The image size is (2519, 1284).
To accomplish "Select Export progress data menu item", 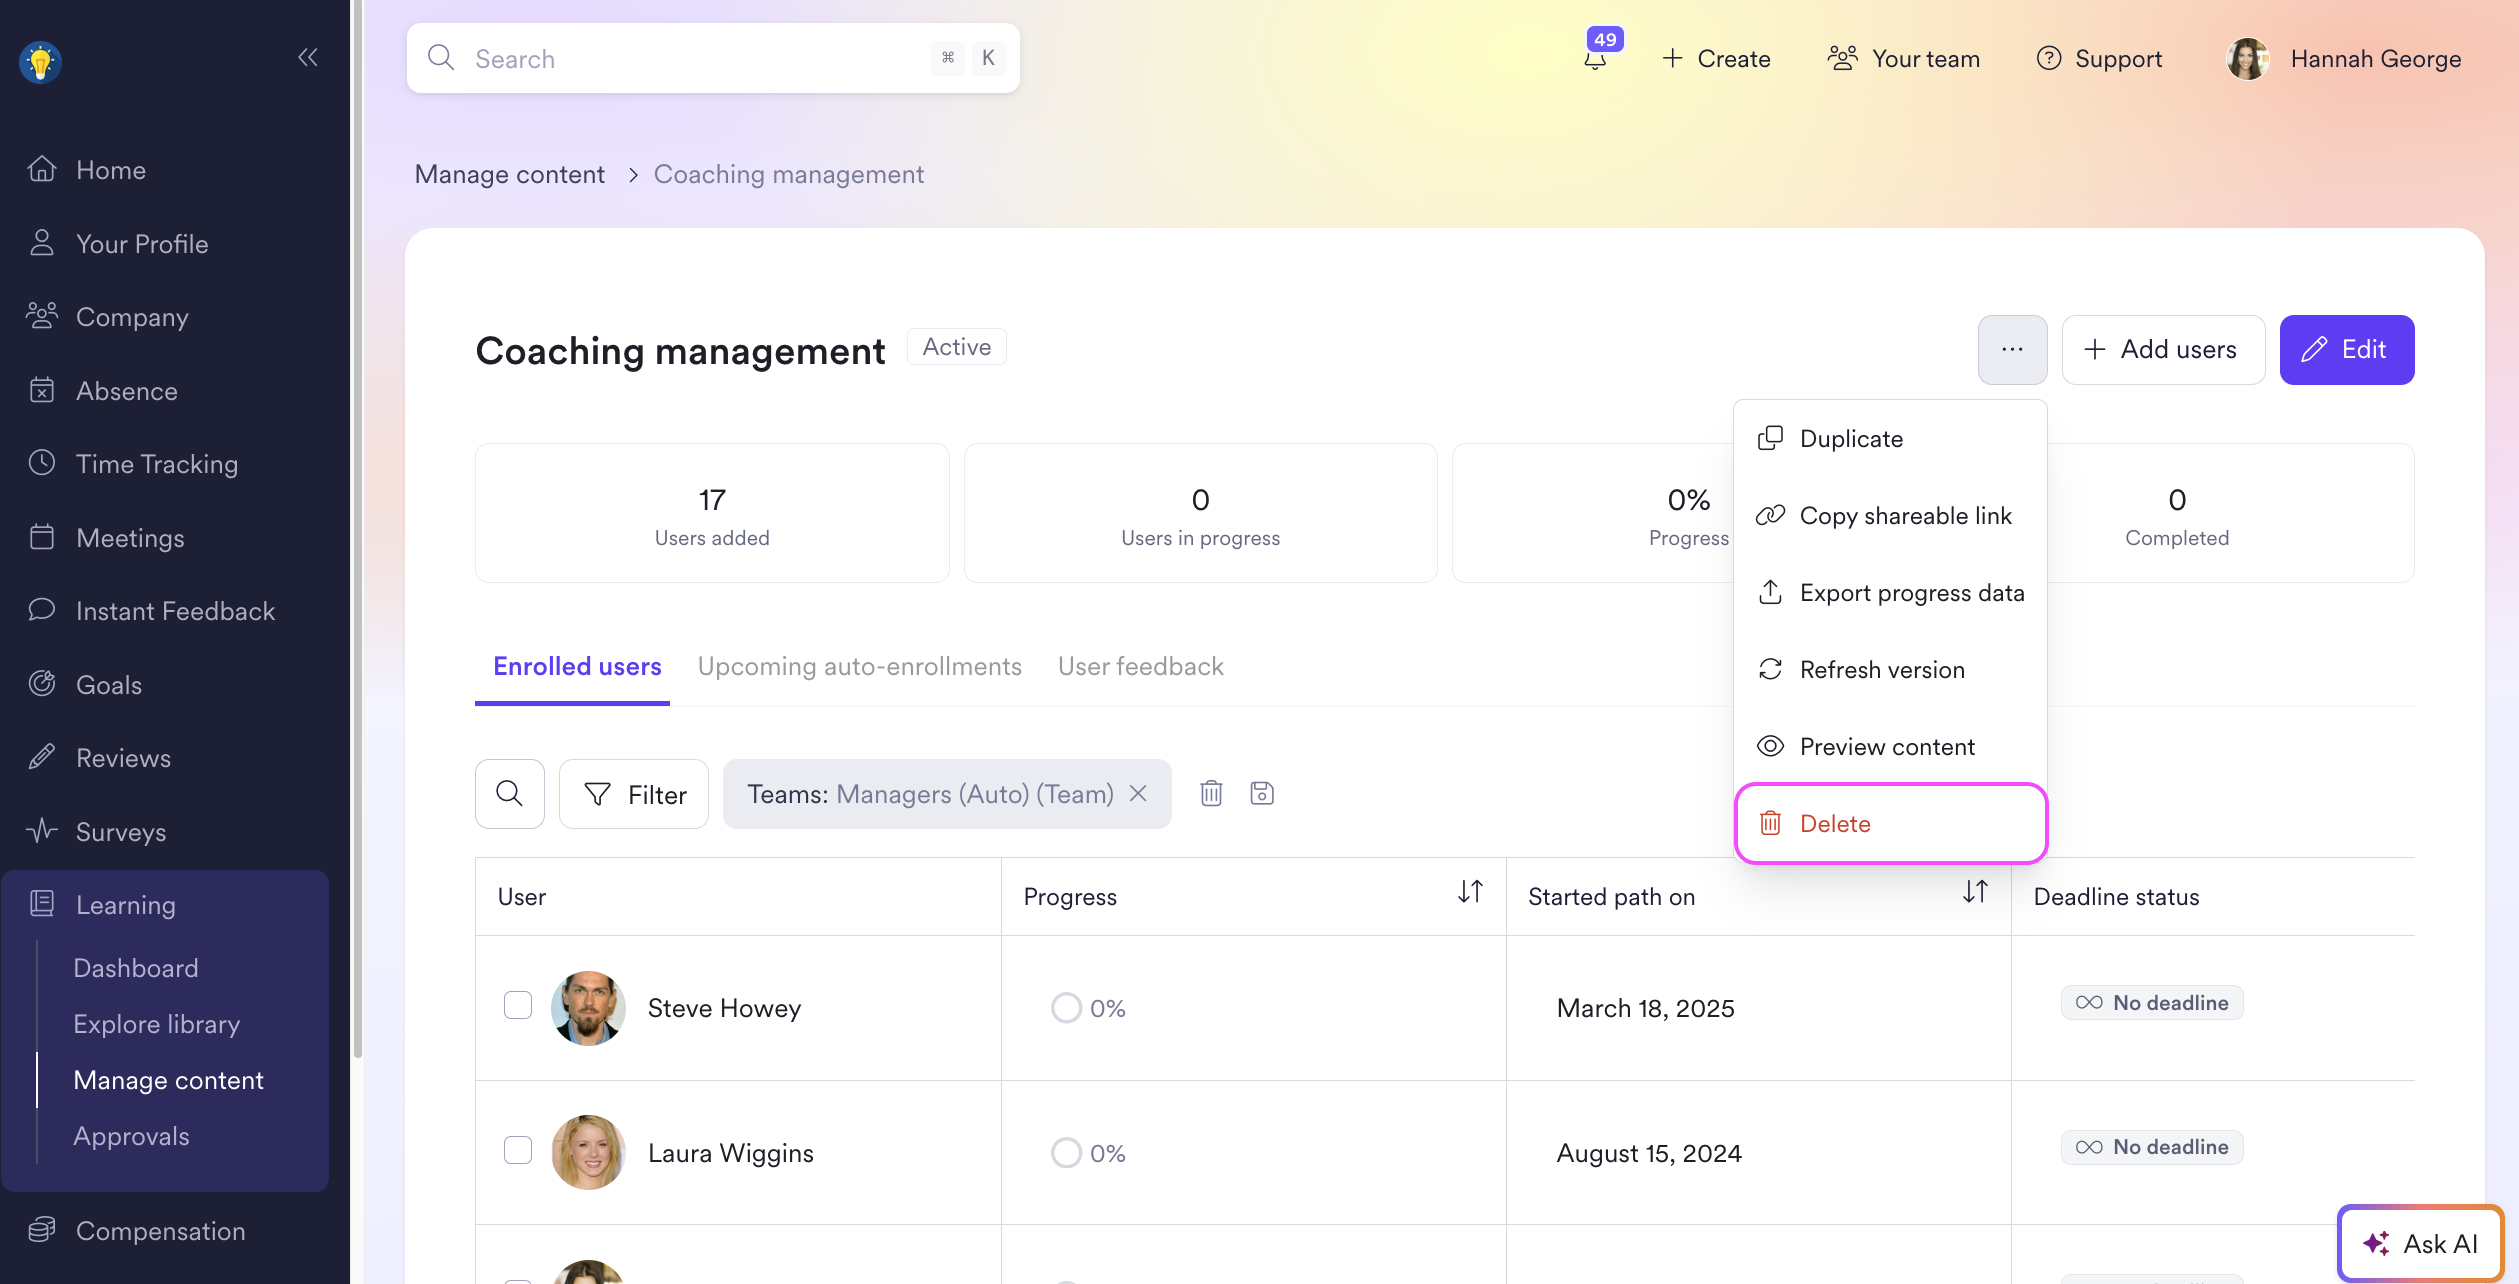I will click(1911, 593).
